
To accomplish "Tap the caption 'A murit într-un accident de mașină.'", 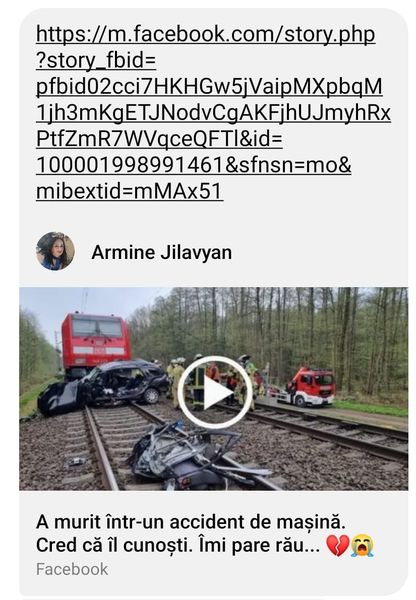I will [x=191, y=522].
